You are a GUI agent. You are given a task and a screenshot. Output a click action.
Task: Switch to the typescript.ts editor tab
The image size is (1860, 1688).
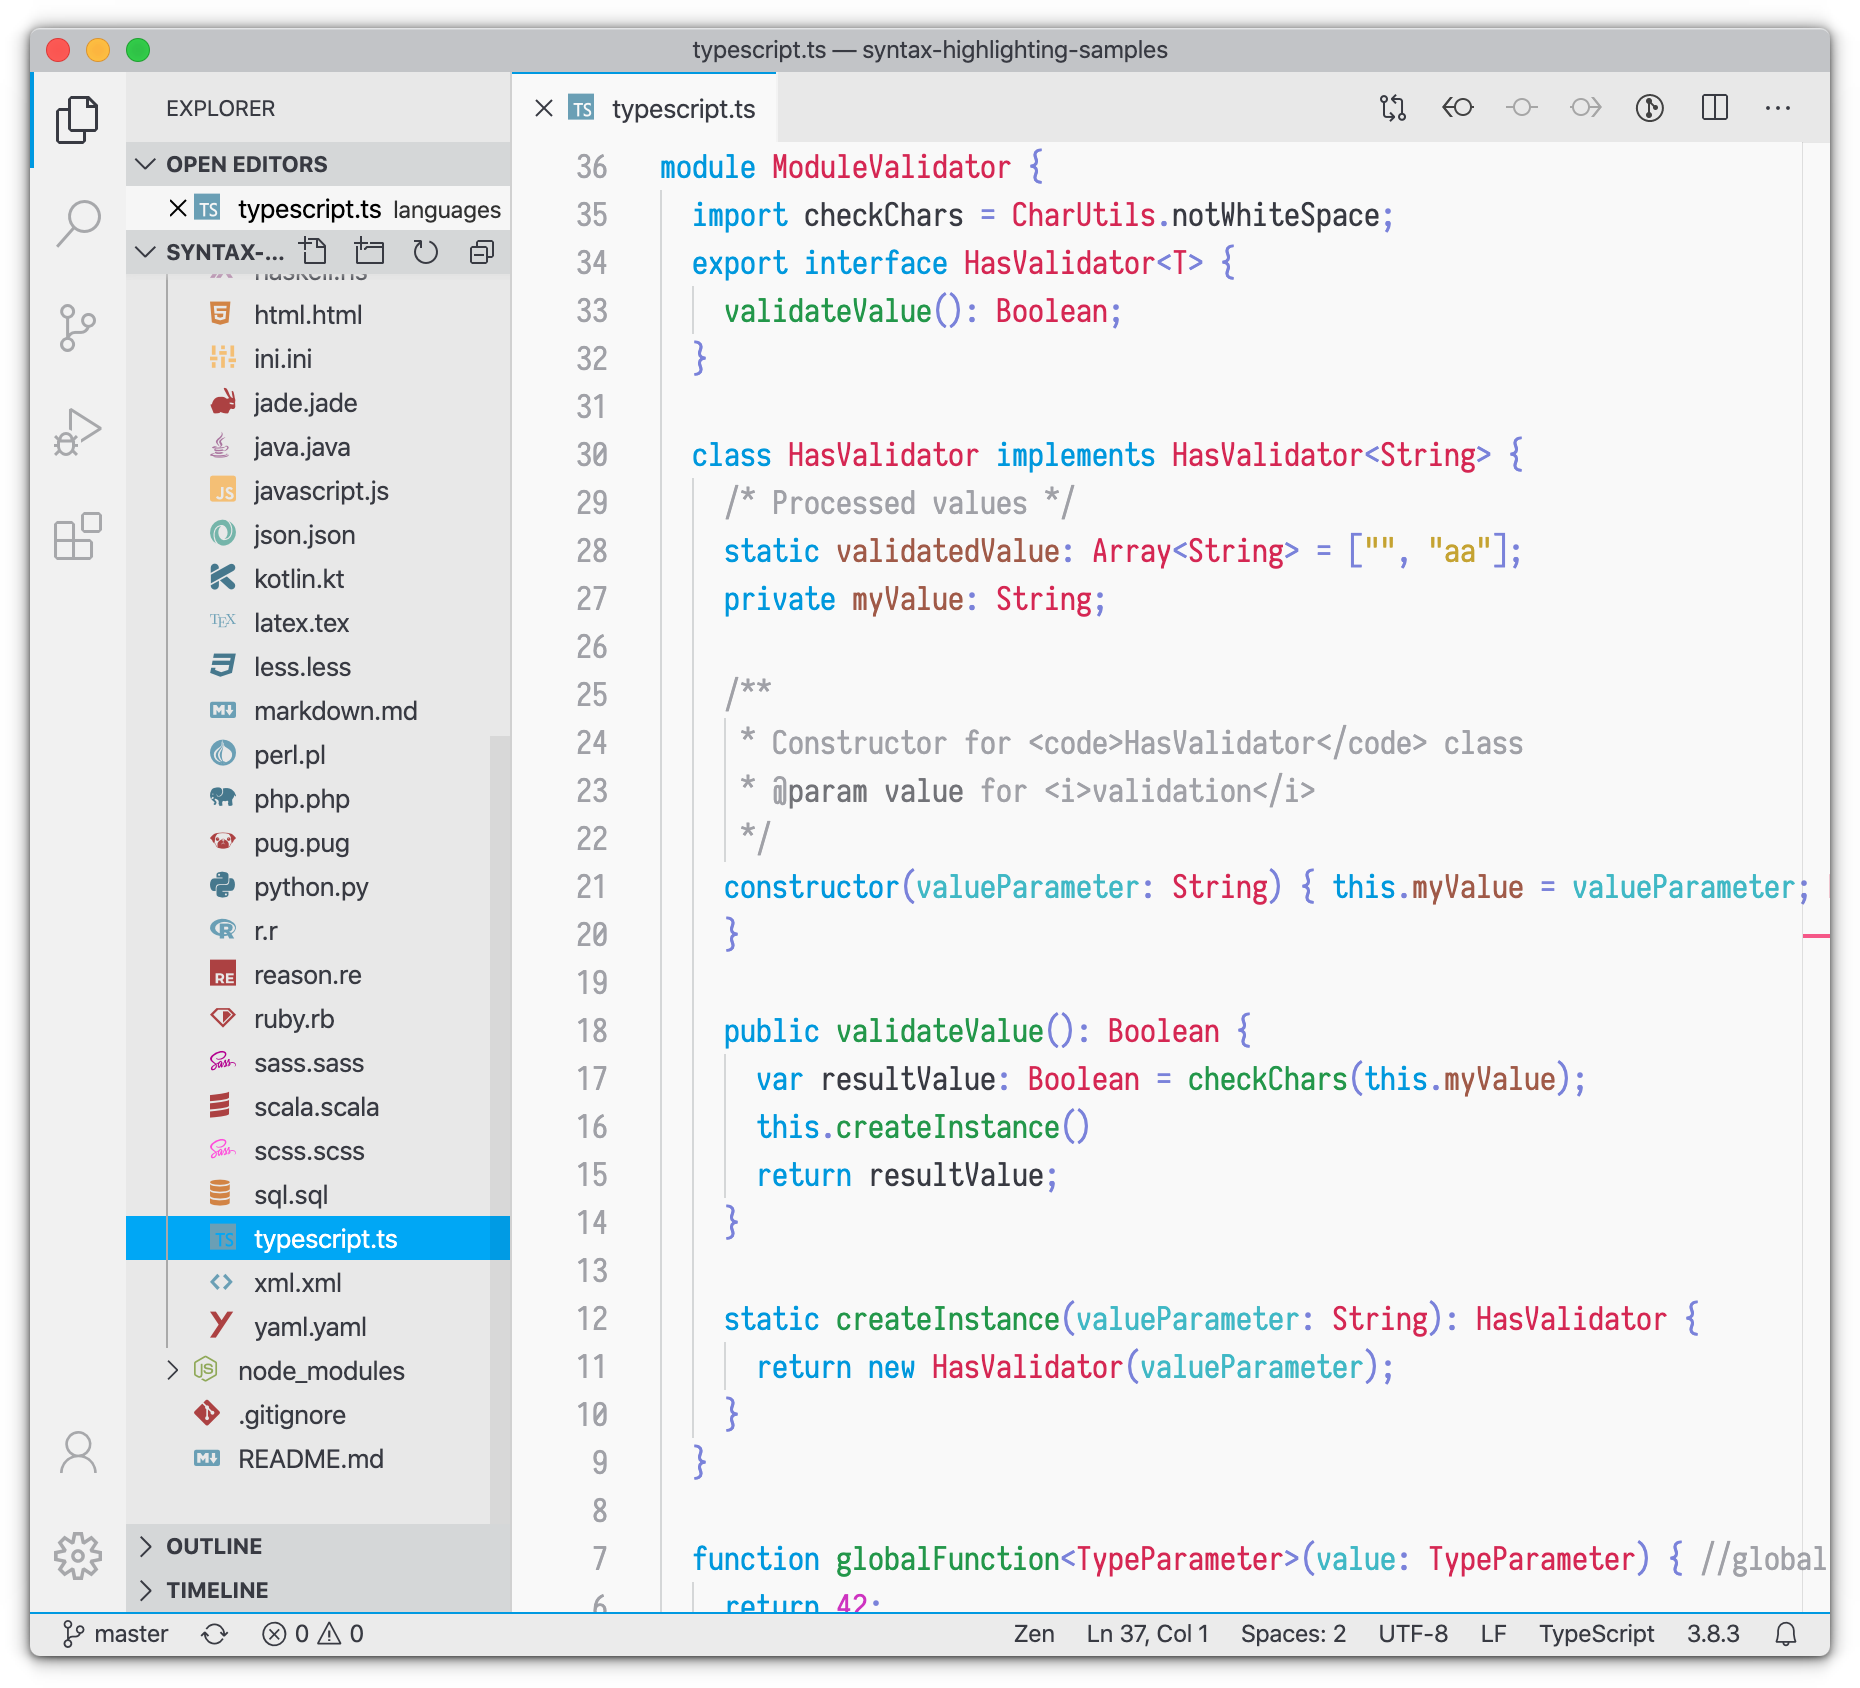(x=683, y=109)
